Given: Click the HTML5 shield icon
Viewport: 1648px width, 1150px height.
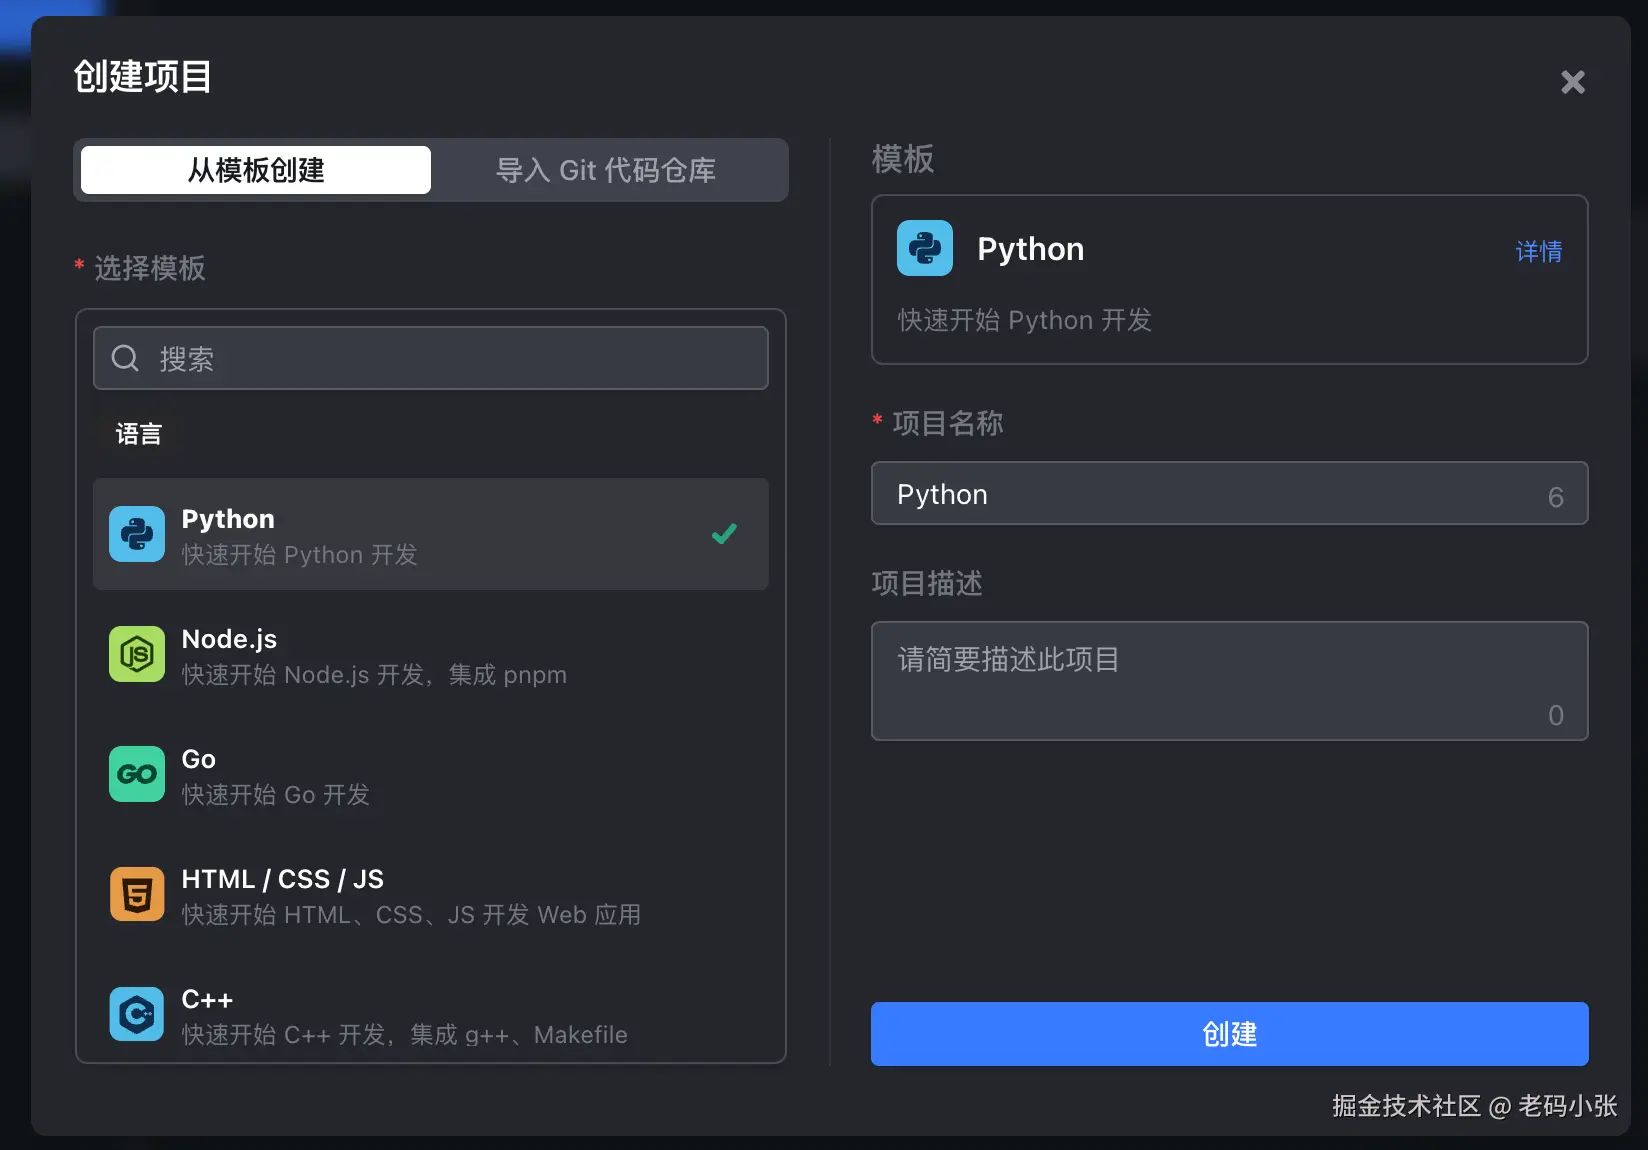Looking at the screenshot, I should (137, 894).
